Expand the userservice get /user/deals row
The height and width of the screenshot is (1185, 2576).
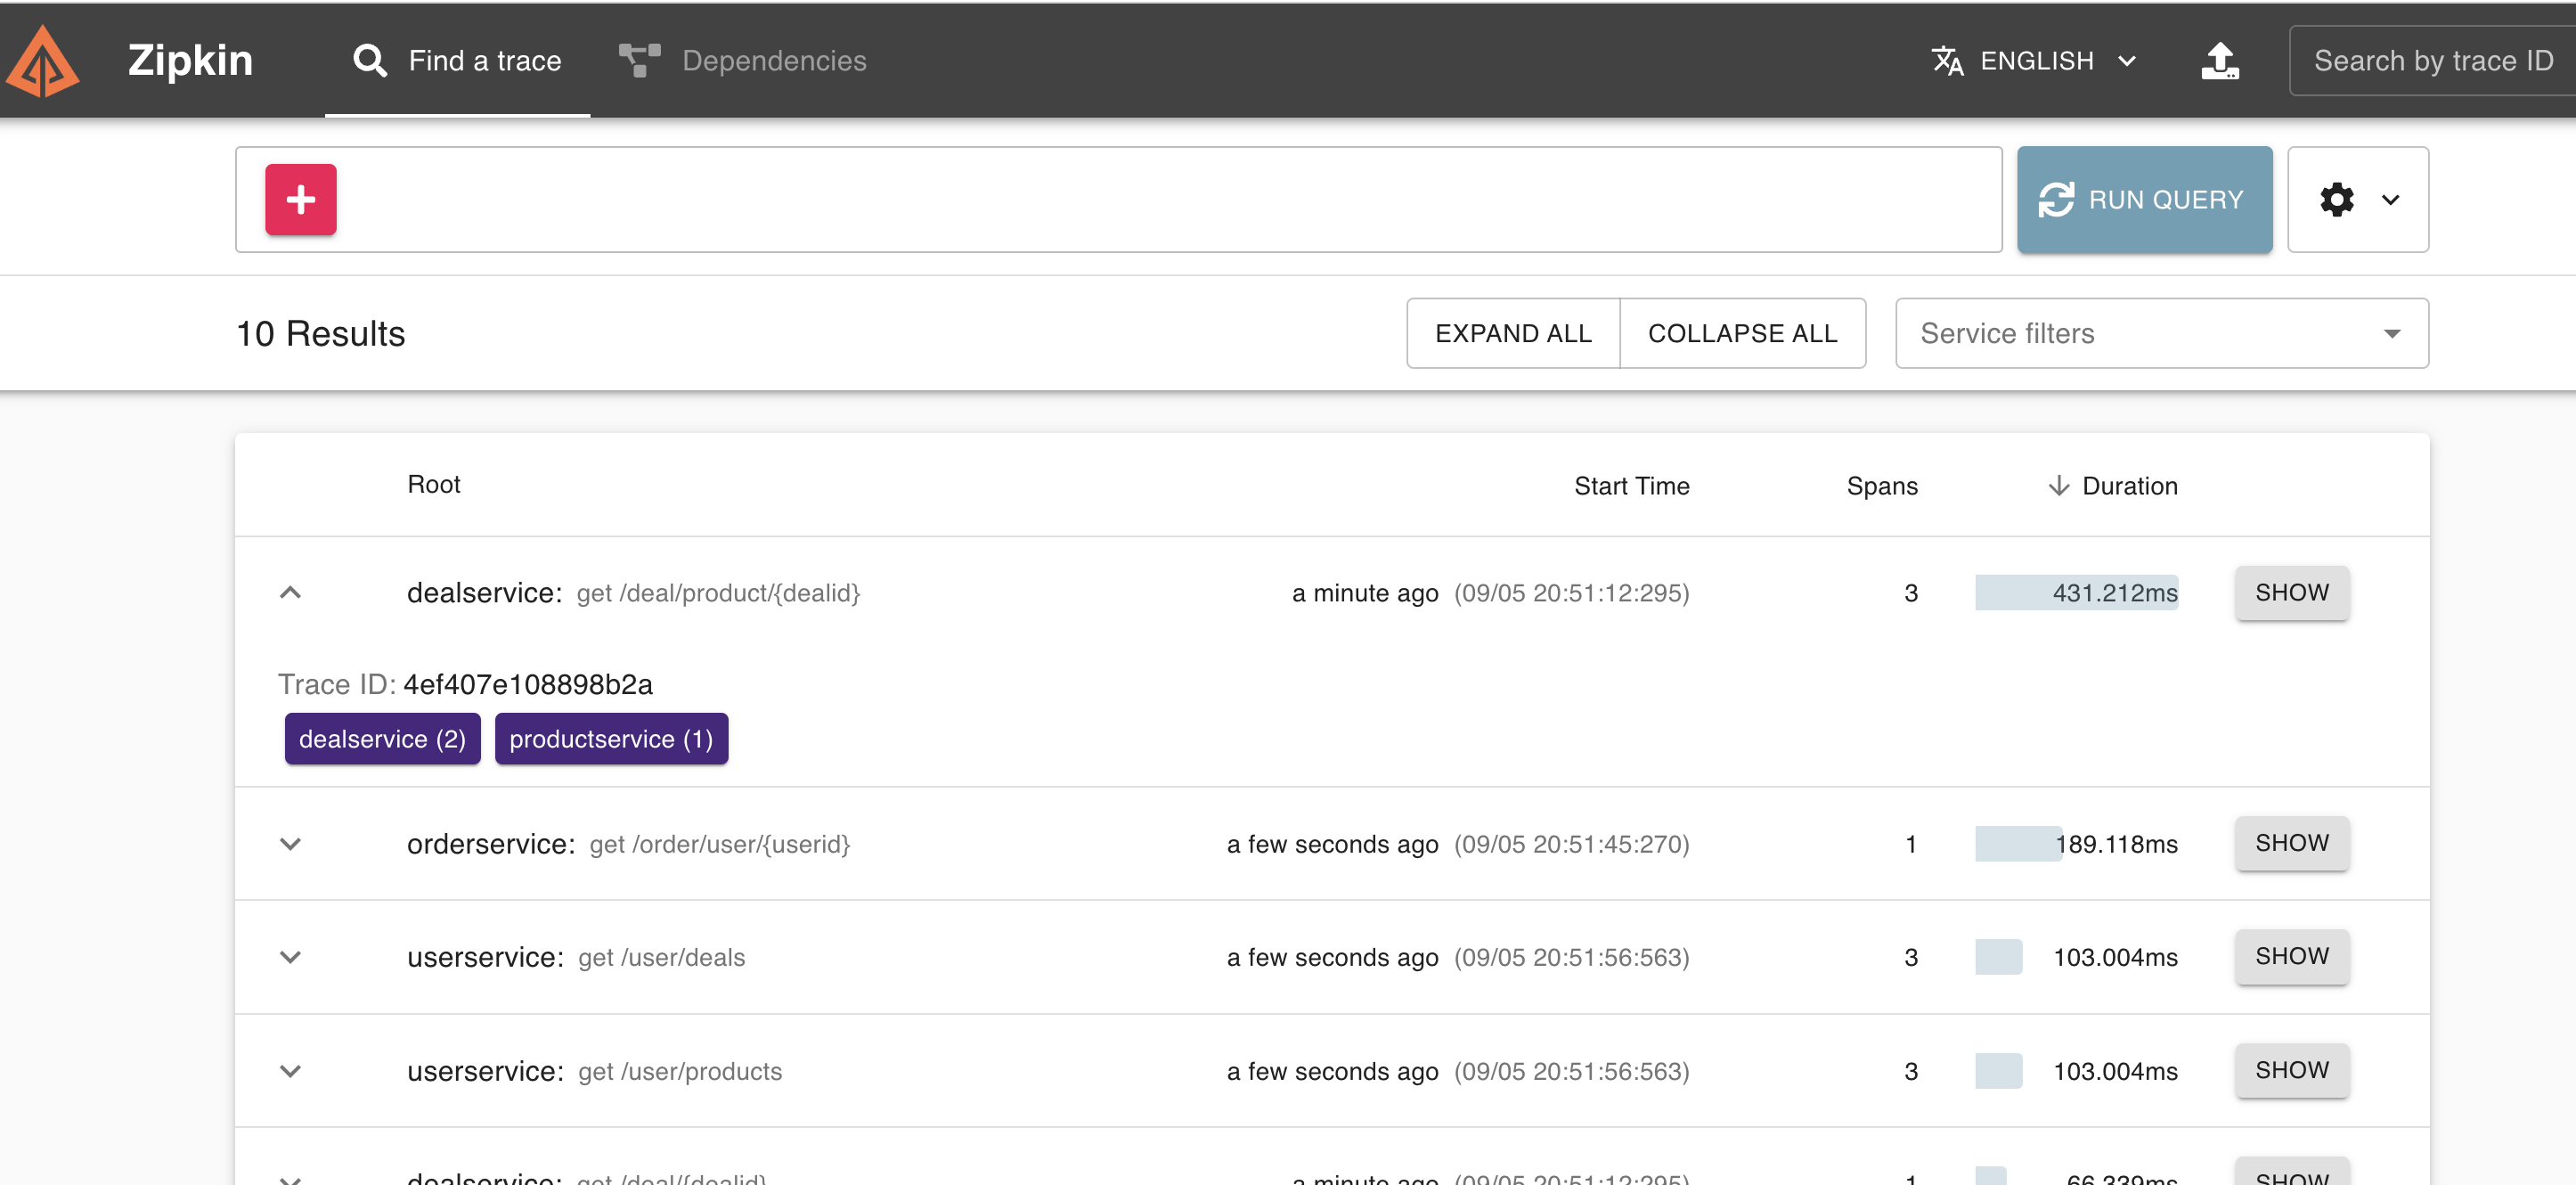point(290,957)
